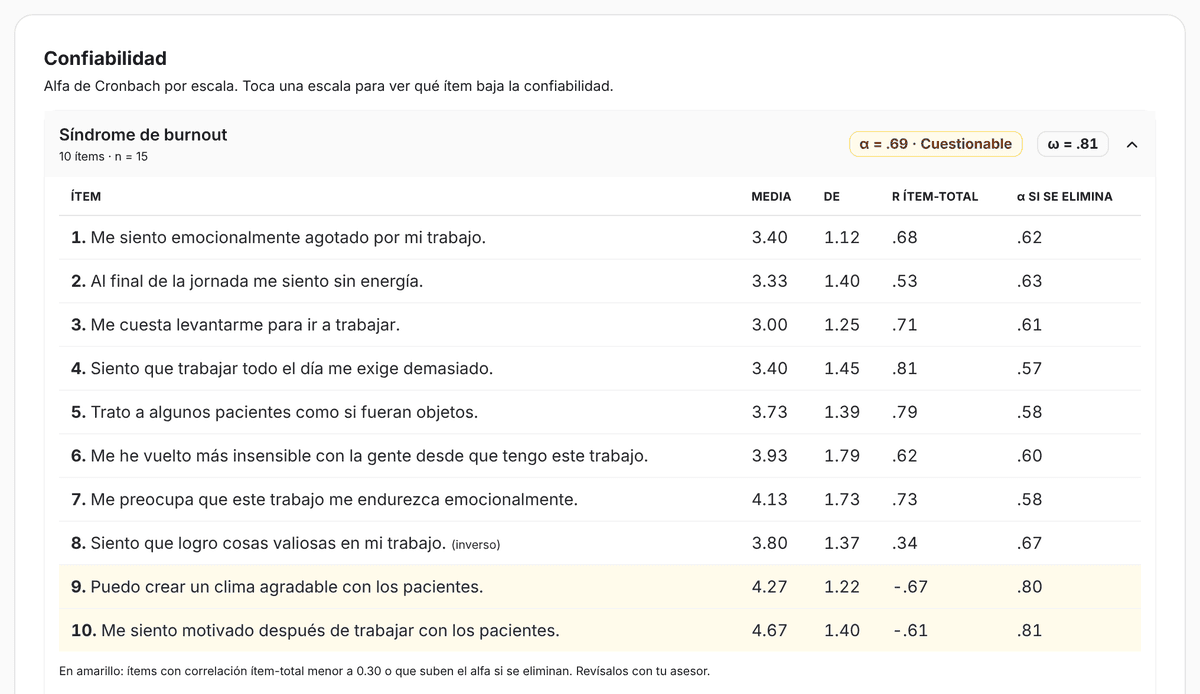Image resolution: width=1200 pixels, height=694 pixels.
Task: Select item 8 'logro cosas valiosas'
Action: 259,543
